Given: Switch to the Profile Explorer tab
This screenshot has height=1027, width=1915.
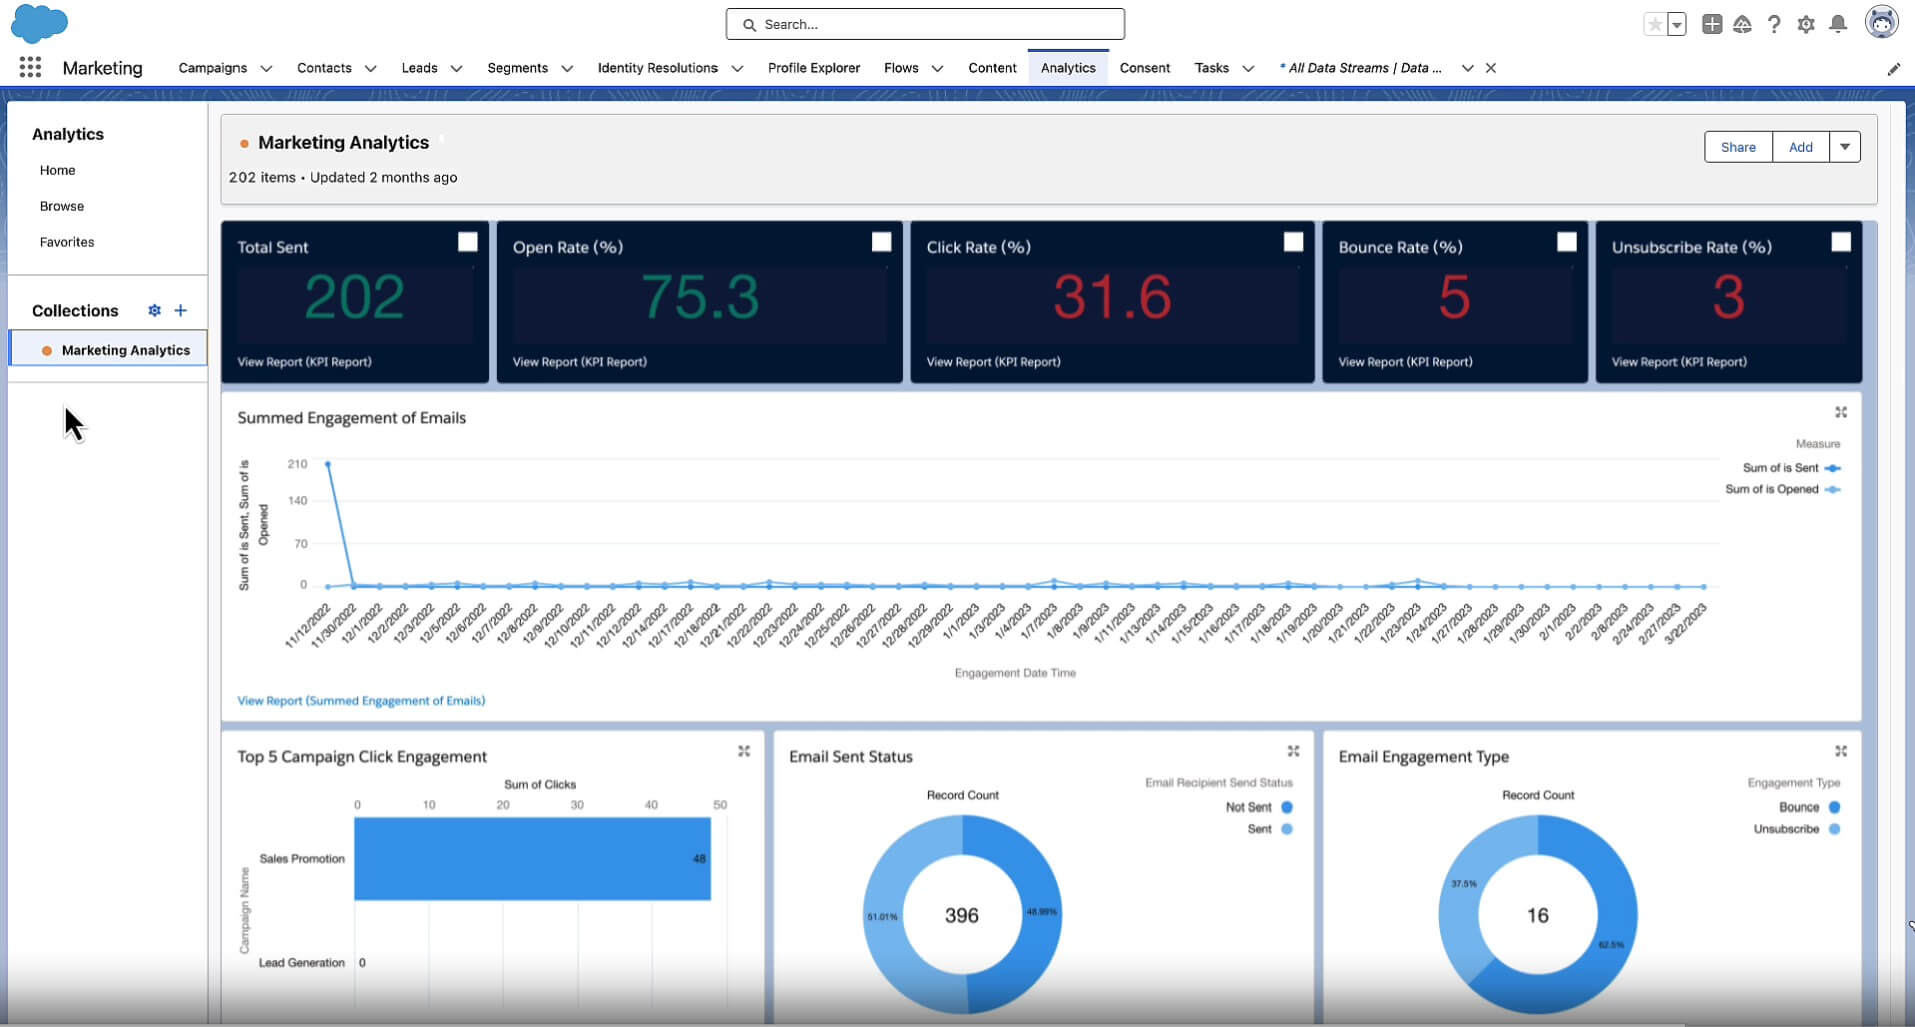Looking at the screenshot, I should point(814,68).
